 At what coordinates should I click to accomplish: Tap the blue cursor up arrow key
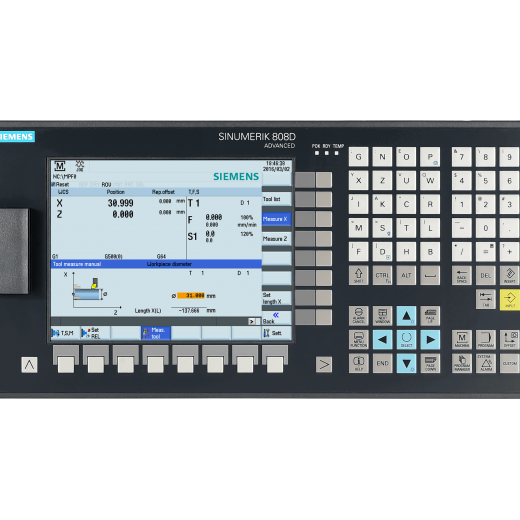pyautogui.click(x=406, y=316)
